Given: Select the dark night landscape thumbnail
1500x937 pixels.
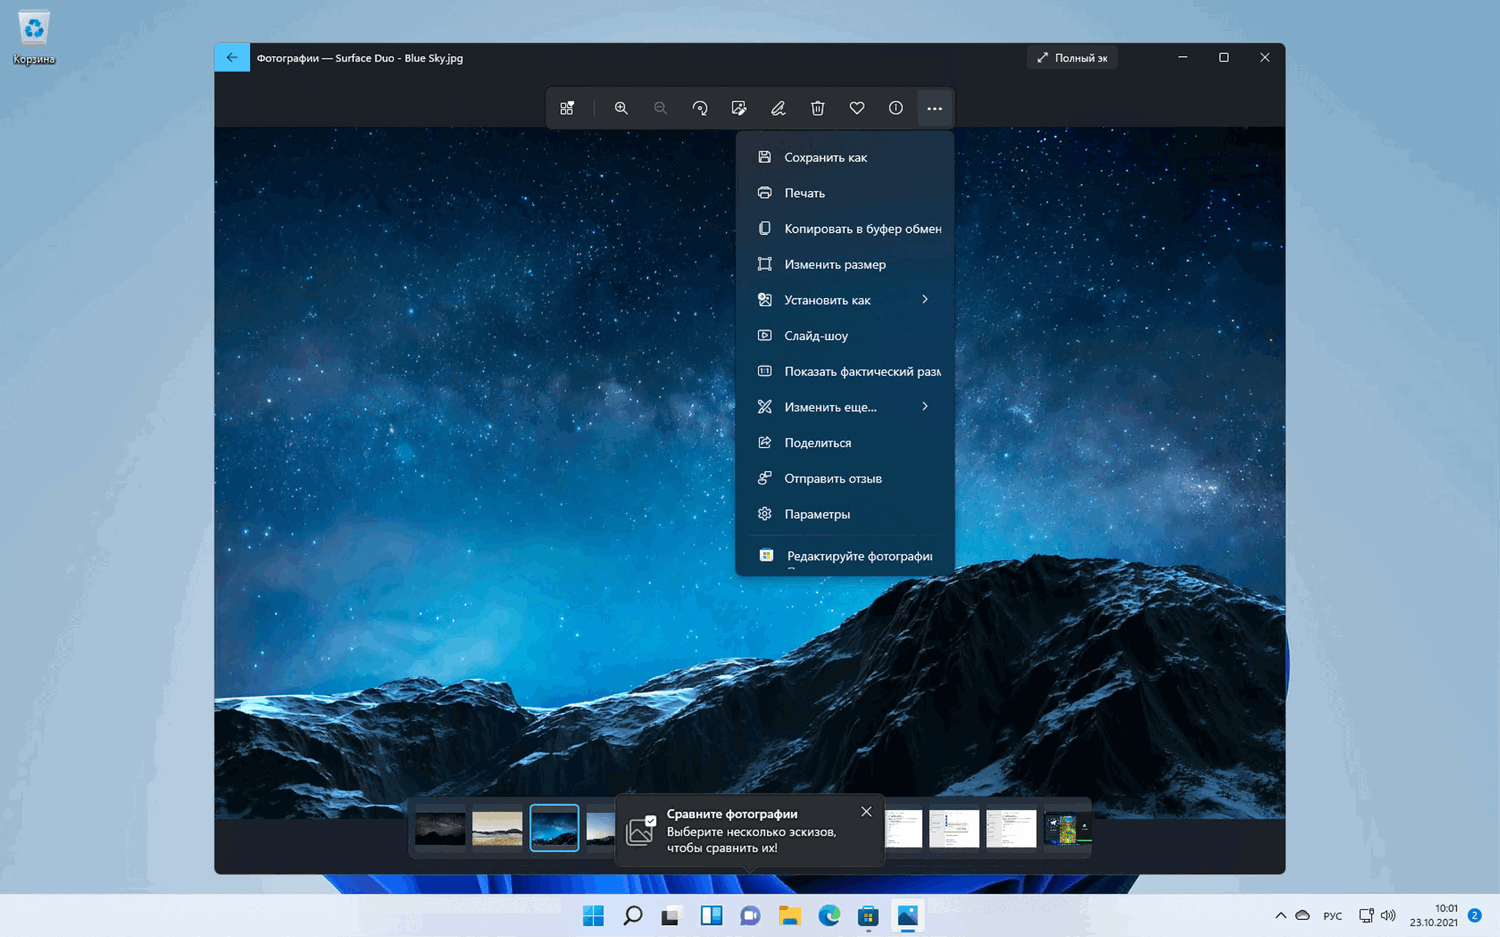Looking at the screenshot, I should point(440,829).
